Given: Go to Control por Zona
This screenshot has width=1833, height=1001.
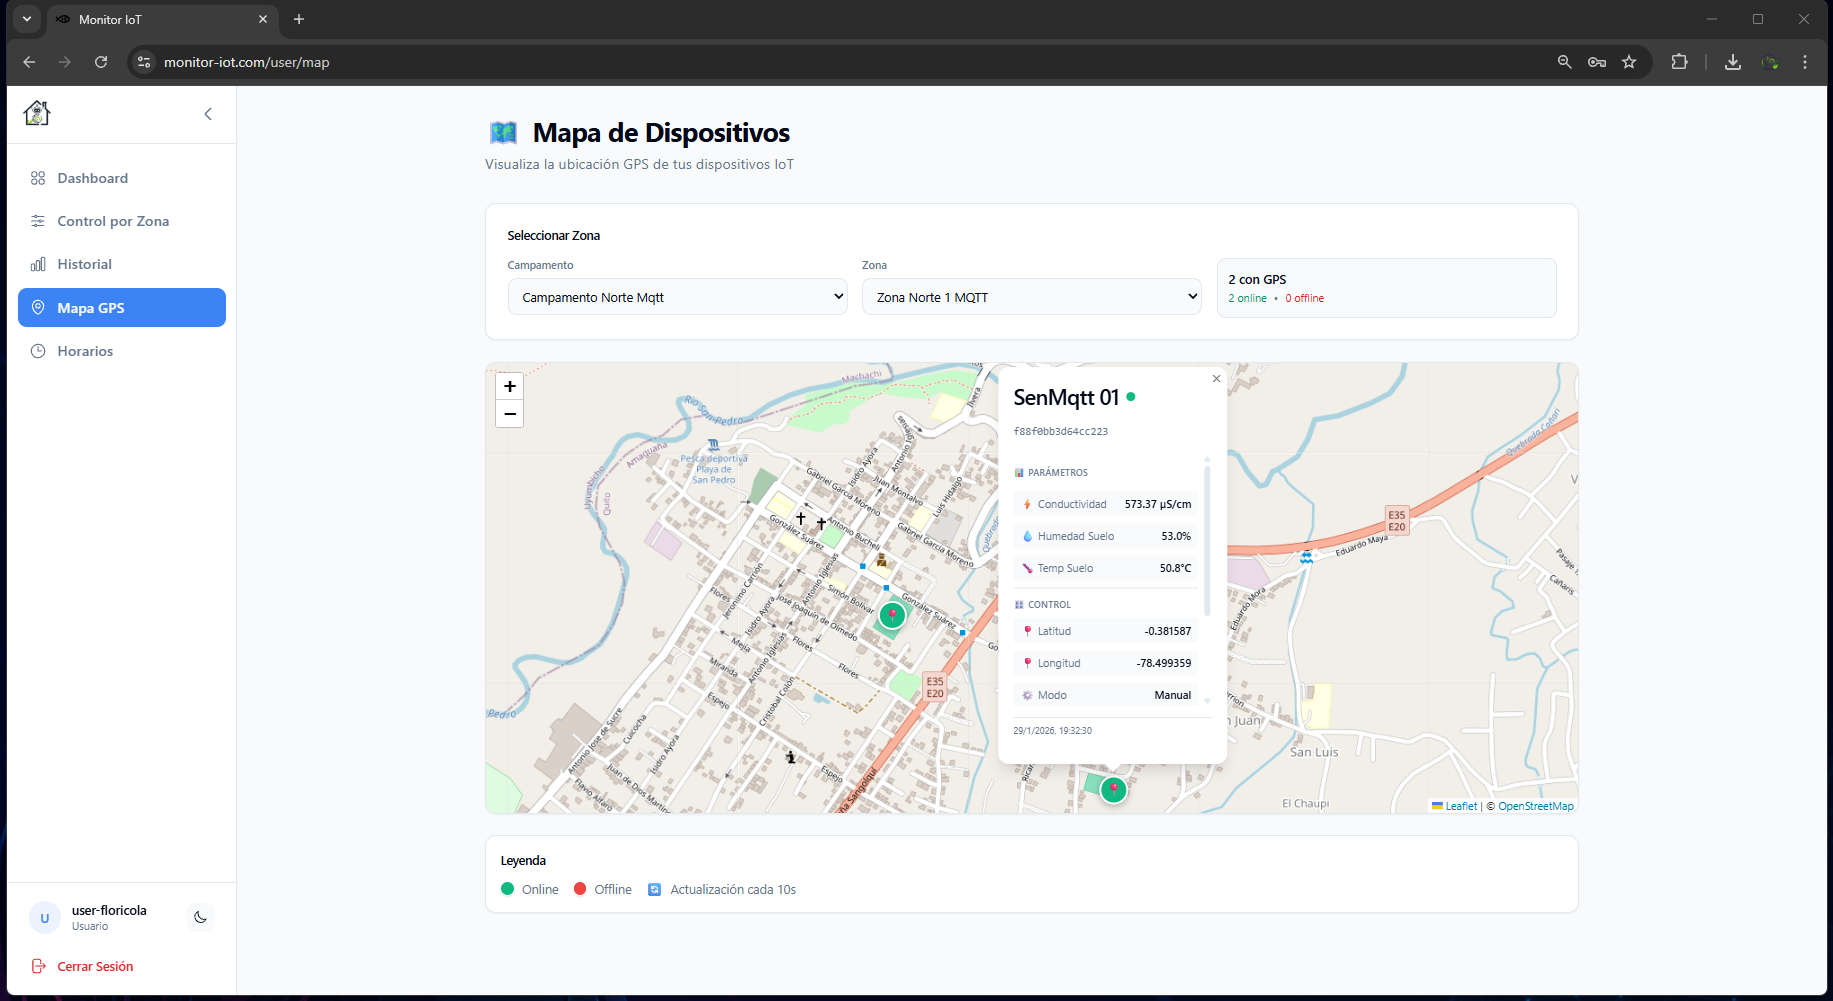Looking at the screenshot, I should (112, 221).
